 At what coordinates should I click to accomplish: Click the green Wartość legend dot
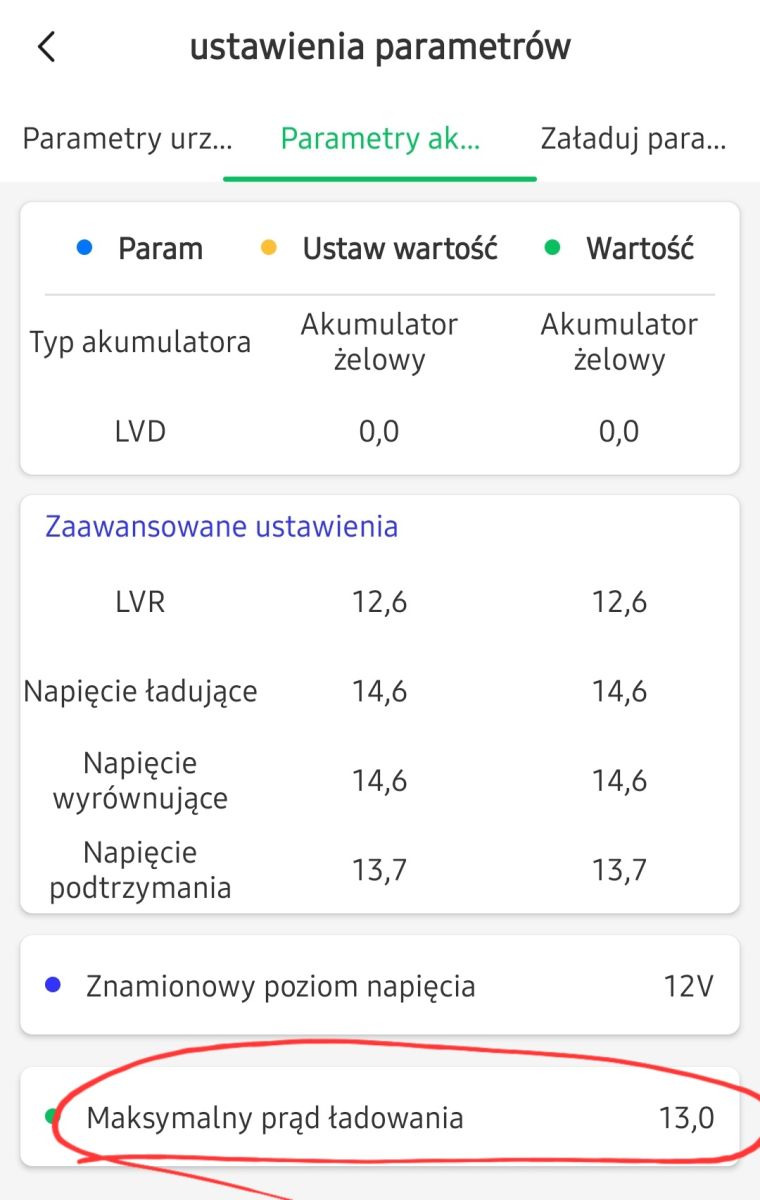coord(554,248)
